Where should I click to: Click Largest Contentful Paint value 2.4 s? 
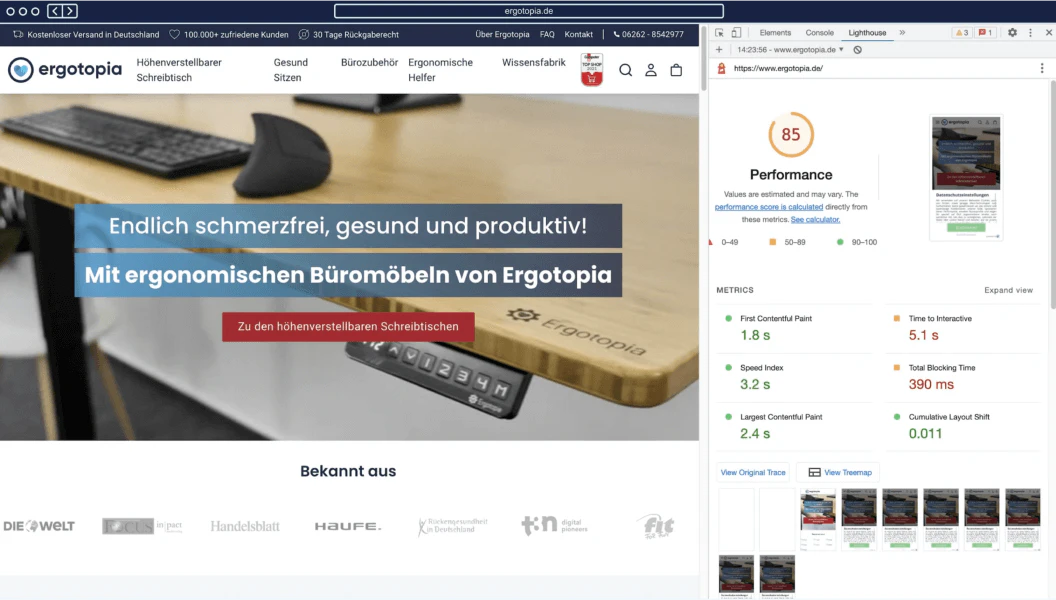tap(755, 434)
